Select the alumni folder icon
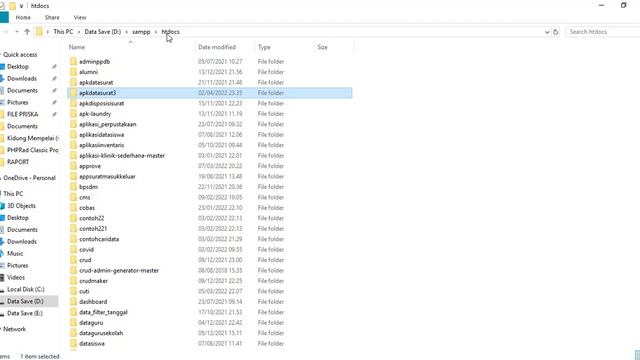Screen dimensions: 640x360 tap(73, 72)
